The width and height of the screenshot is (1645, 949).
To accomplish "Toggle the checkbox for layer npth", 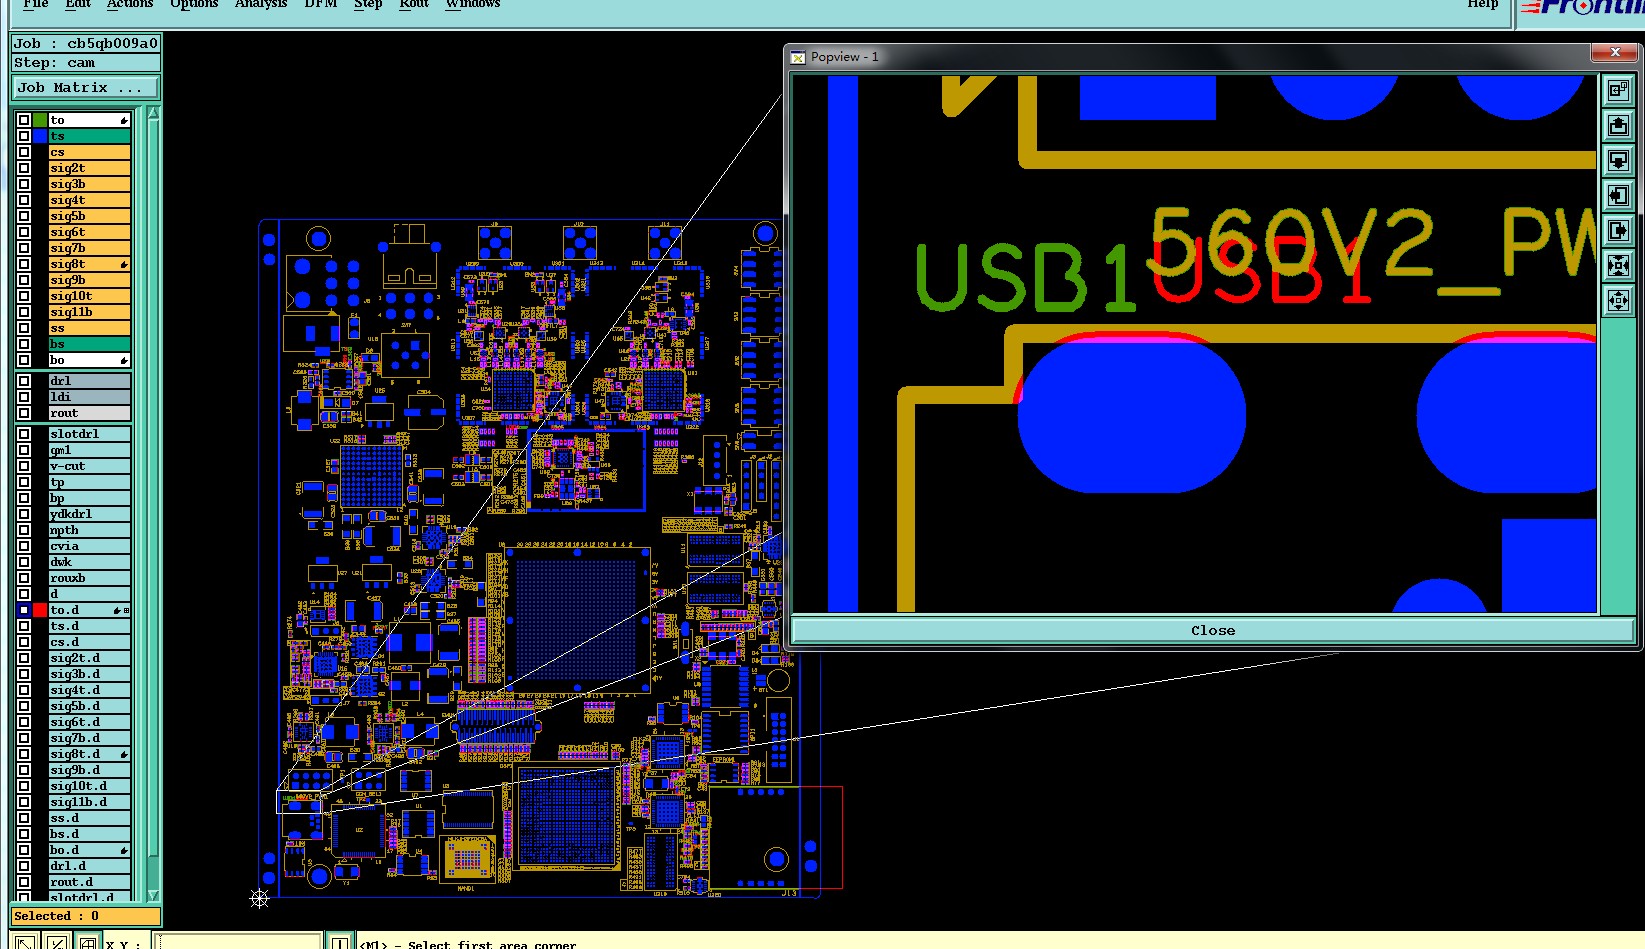I will pyautogui.click(x=24, y=530).
